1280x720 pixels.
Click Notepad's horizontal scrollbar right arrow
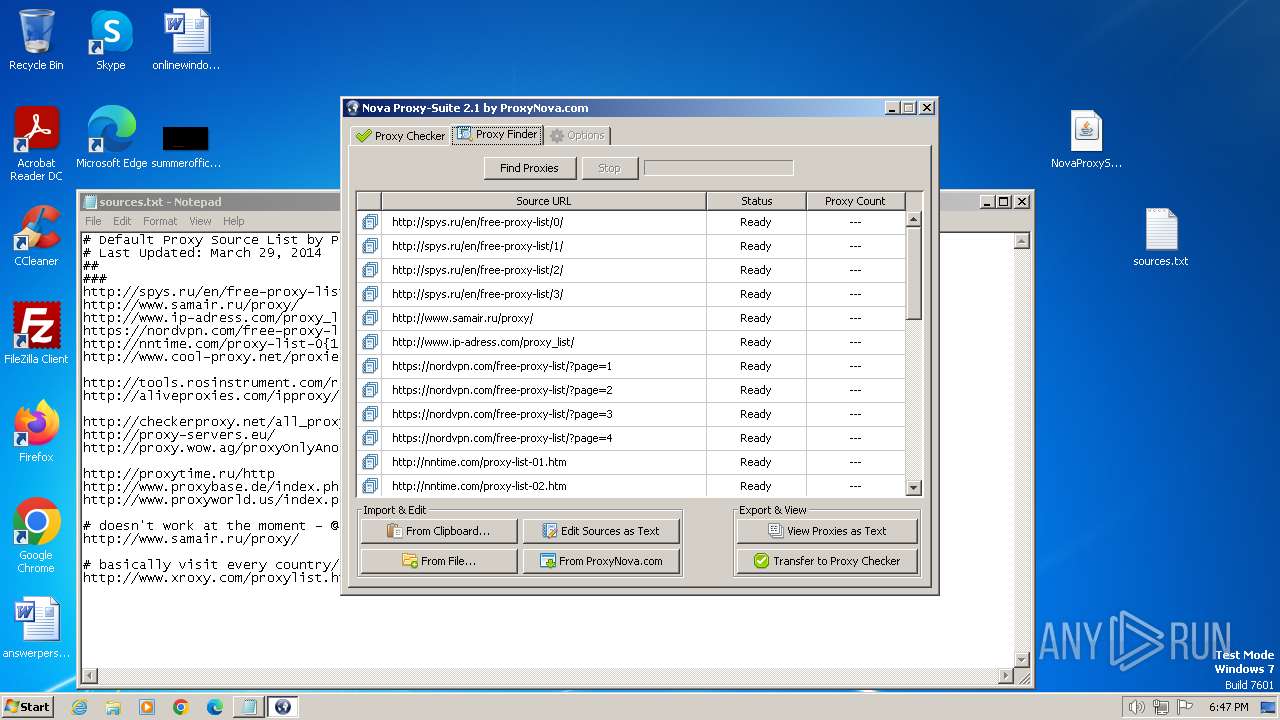tap(1006, 676)
